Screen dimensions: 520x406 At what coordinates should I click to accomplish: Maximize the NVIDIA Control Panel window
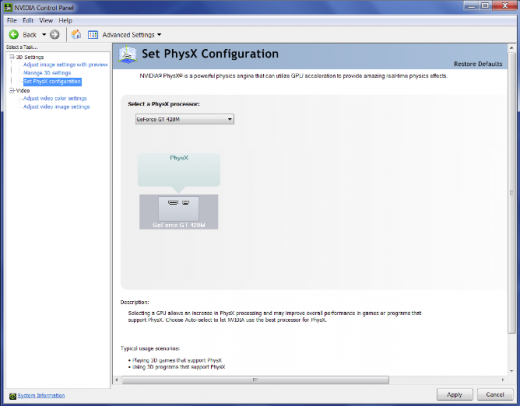coord(485,6)
